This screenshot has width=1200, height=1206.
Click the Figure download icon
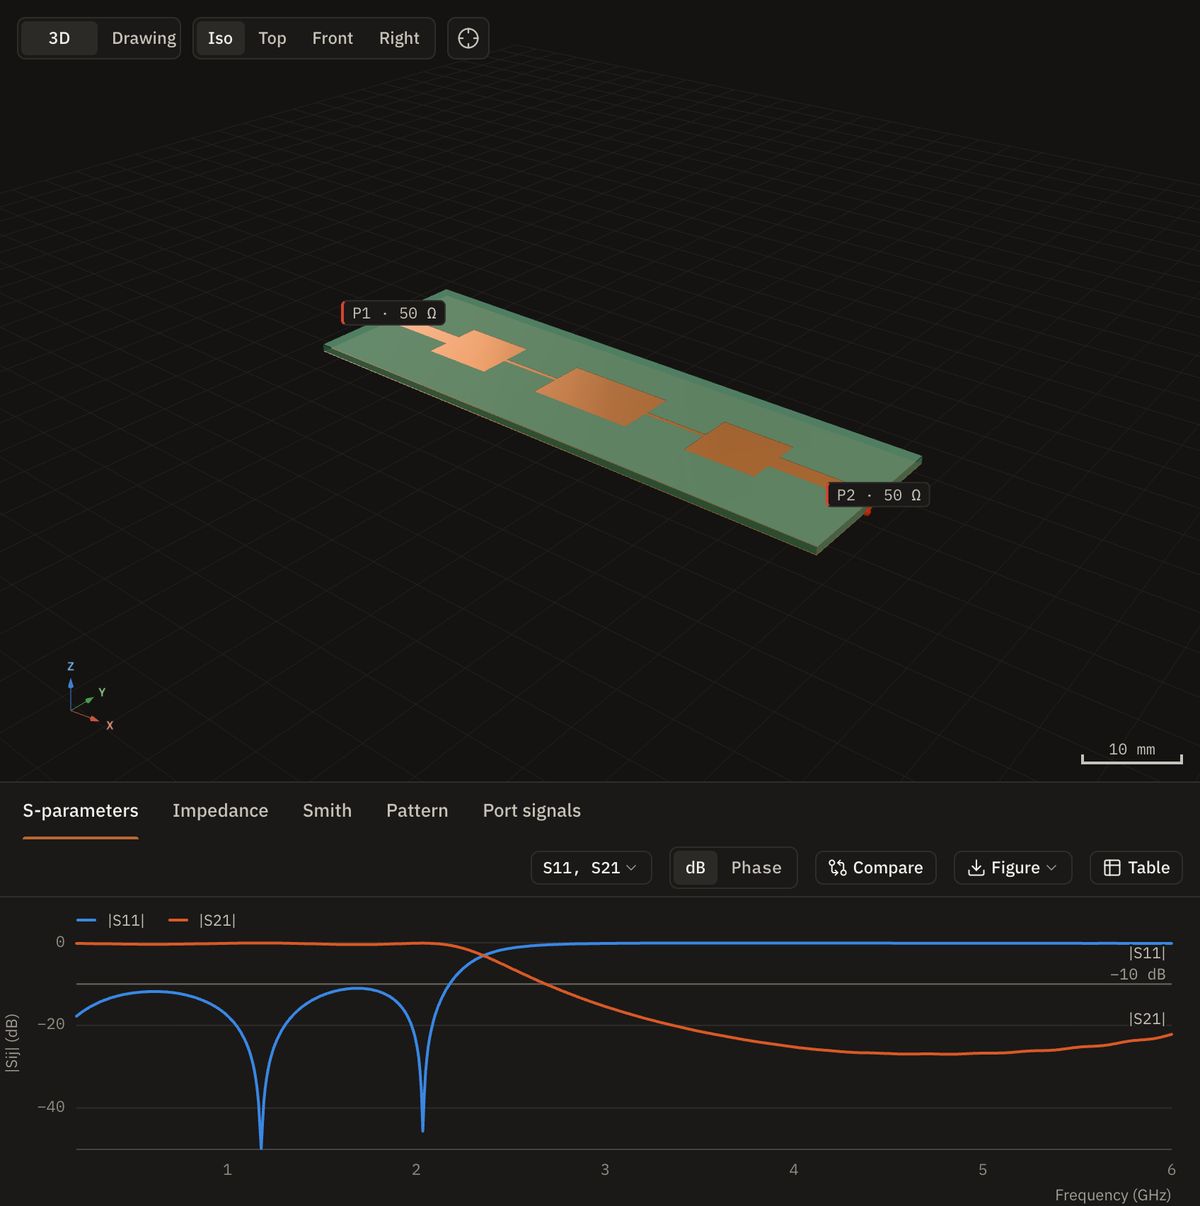click(976, 868)
